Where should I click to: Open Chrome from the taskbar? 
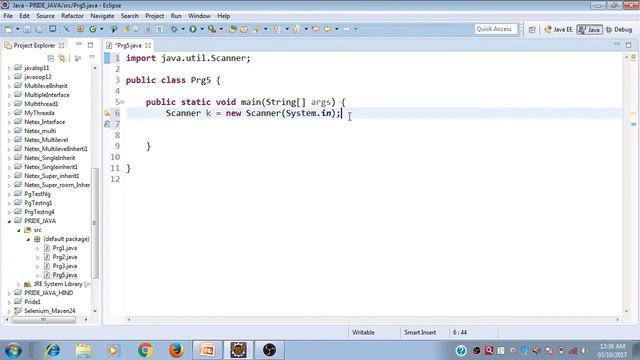click(145, 350)
